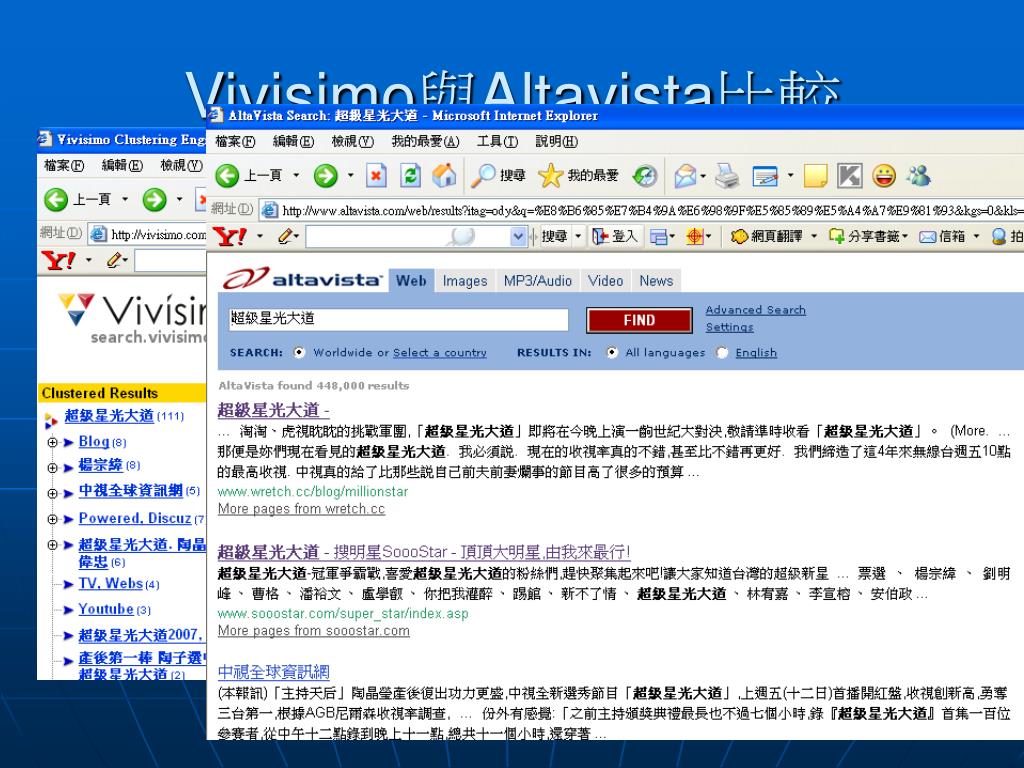Click the Yahoo toolbar search input box
The height and width of the screenshot is (768, 1024).
(409, 236)
